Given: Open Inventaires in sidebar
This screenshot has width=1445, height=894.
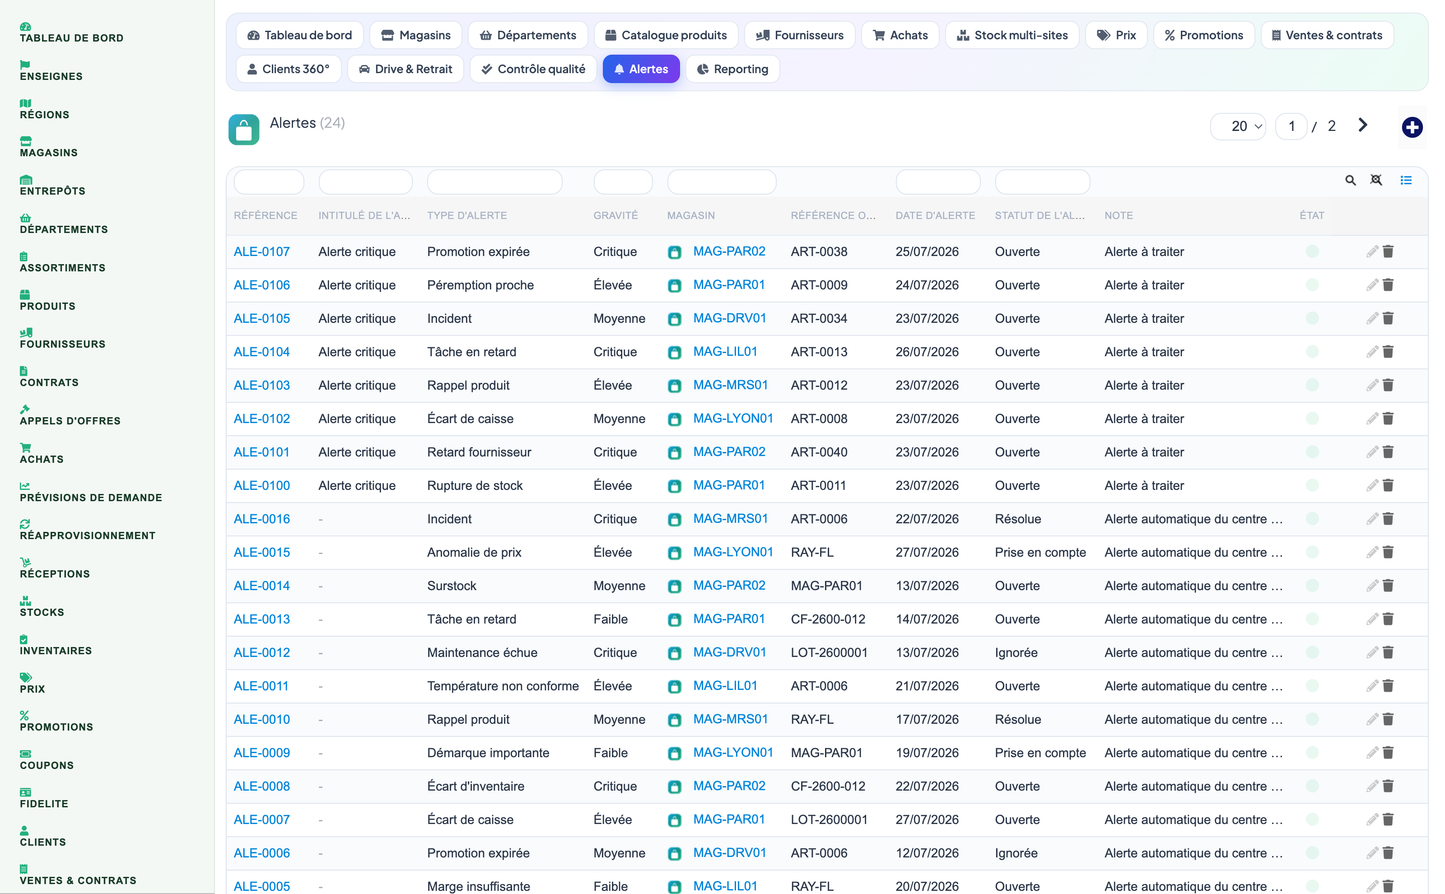Looking at the screenshot, I should click(x=56, y=646).
